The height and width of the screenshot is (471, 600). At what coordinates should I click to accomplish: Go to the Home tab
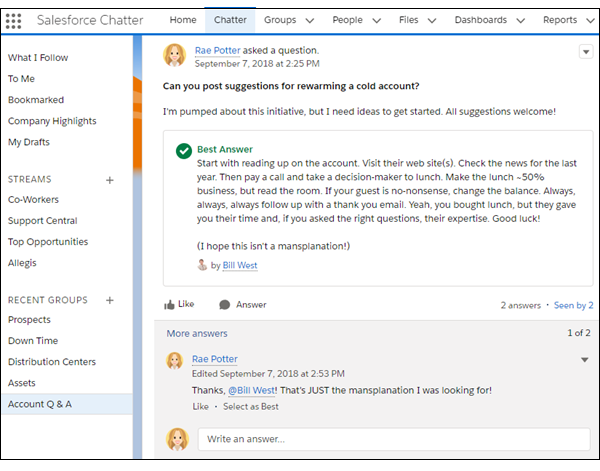pos(183,20)
